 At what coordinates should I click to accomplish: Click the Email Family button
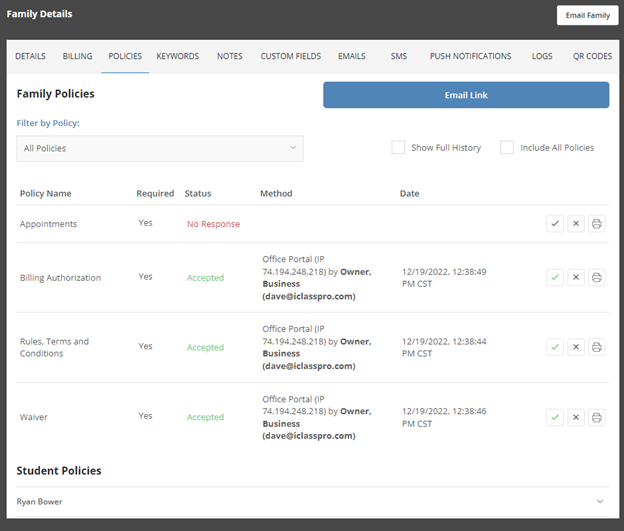click(587, 16)
